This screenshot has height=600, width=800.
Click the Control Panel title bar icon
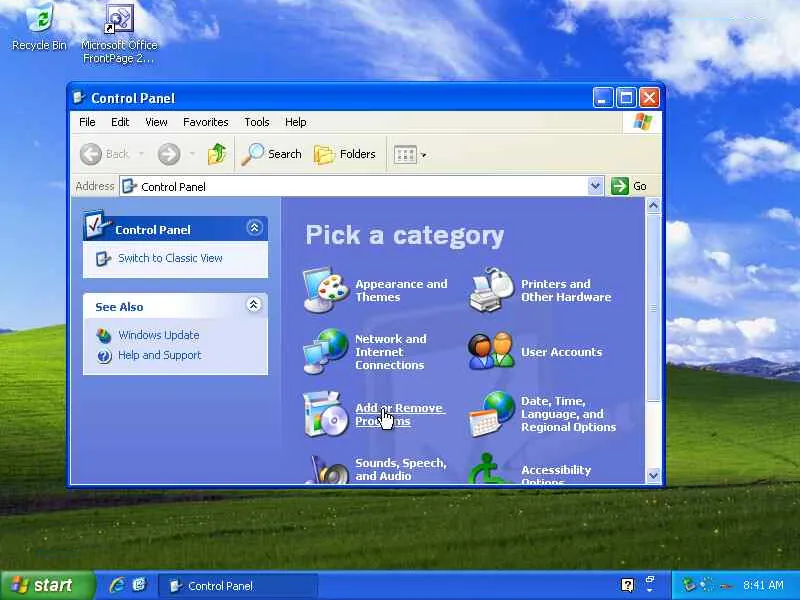pyautogui.click(x=79, y=97)
